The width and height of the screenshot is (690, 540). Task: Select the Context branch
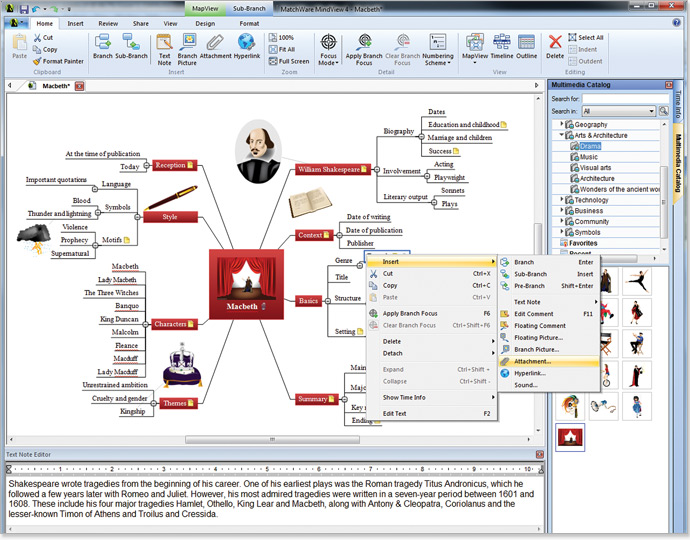[313, 235]
